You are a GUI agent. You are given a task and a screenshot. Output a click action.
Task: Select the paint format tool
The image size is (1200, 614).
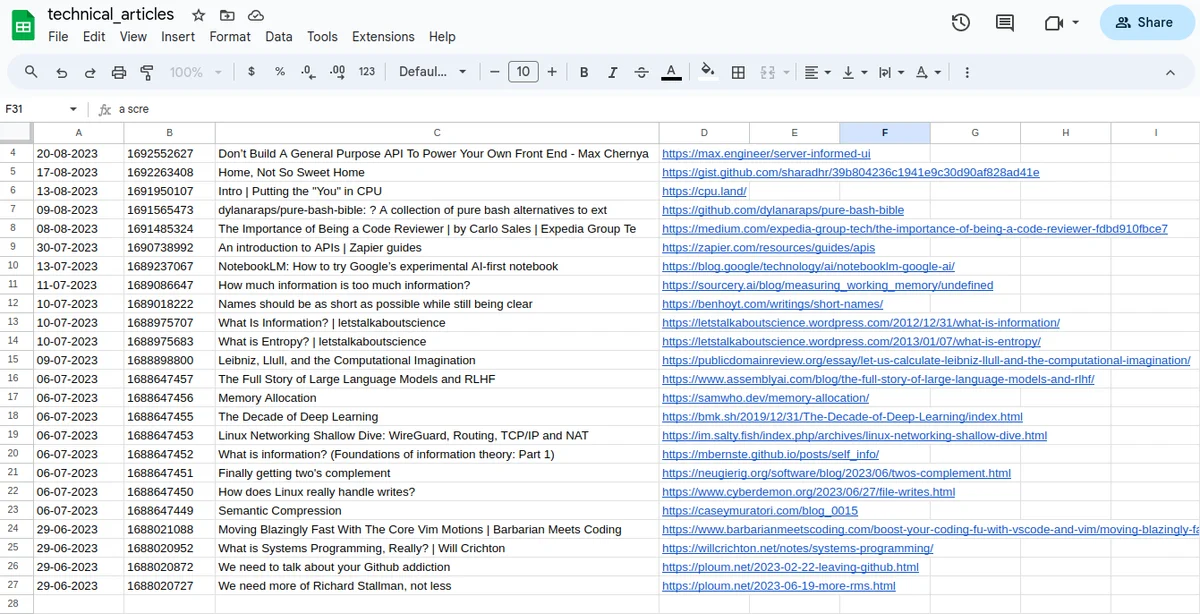coord(147,72)
